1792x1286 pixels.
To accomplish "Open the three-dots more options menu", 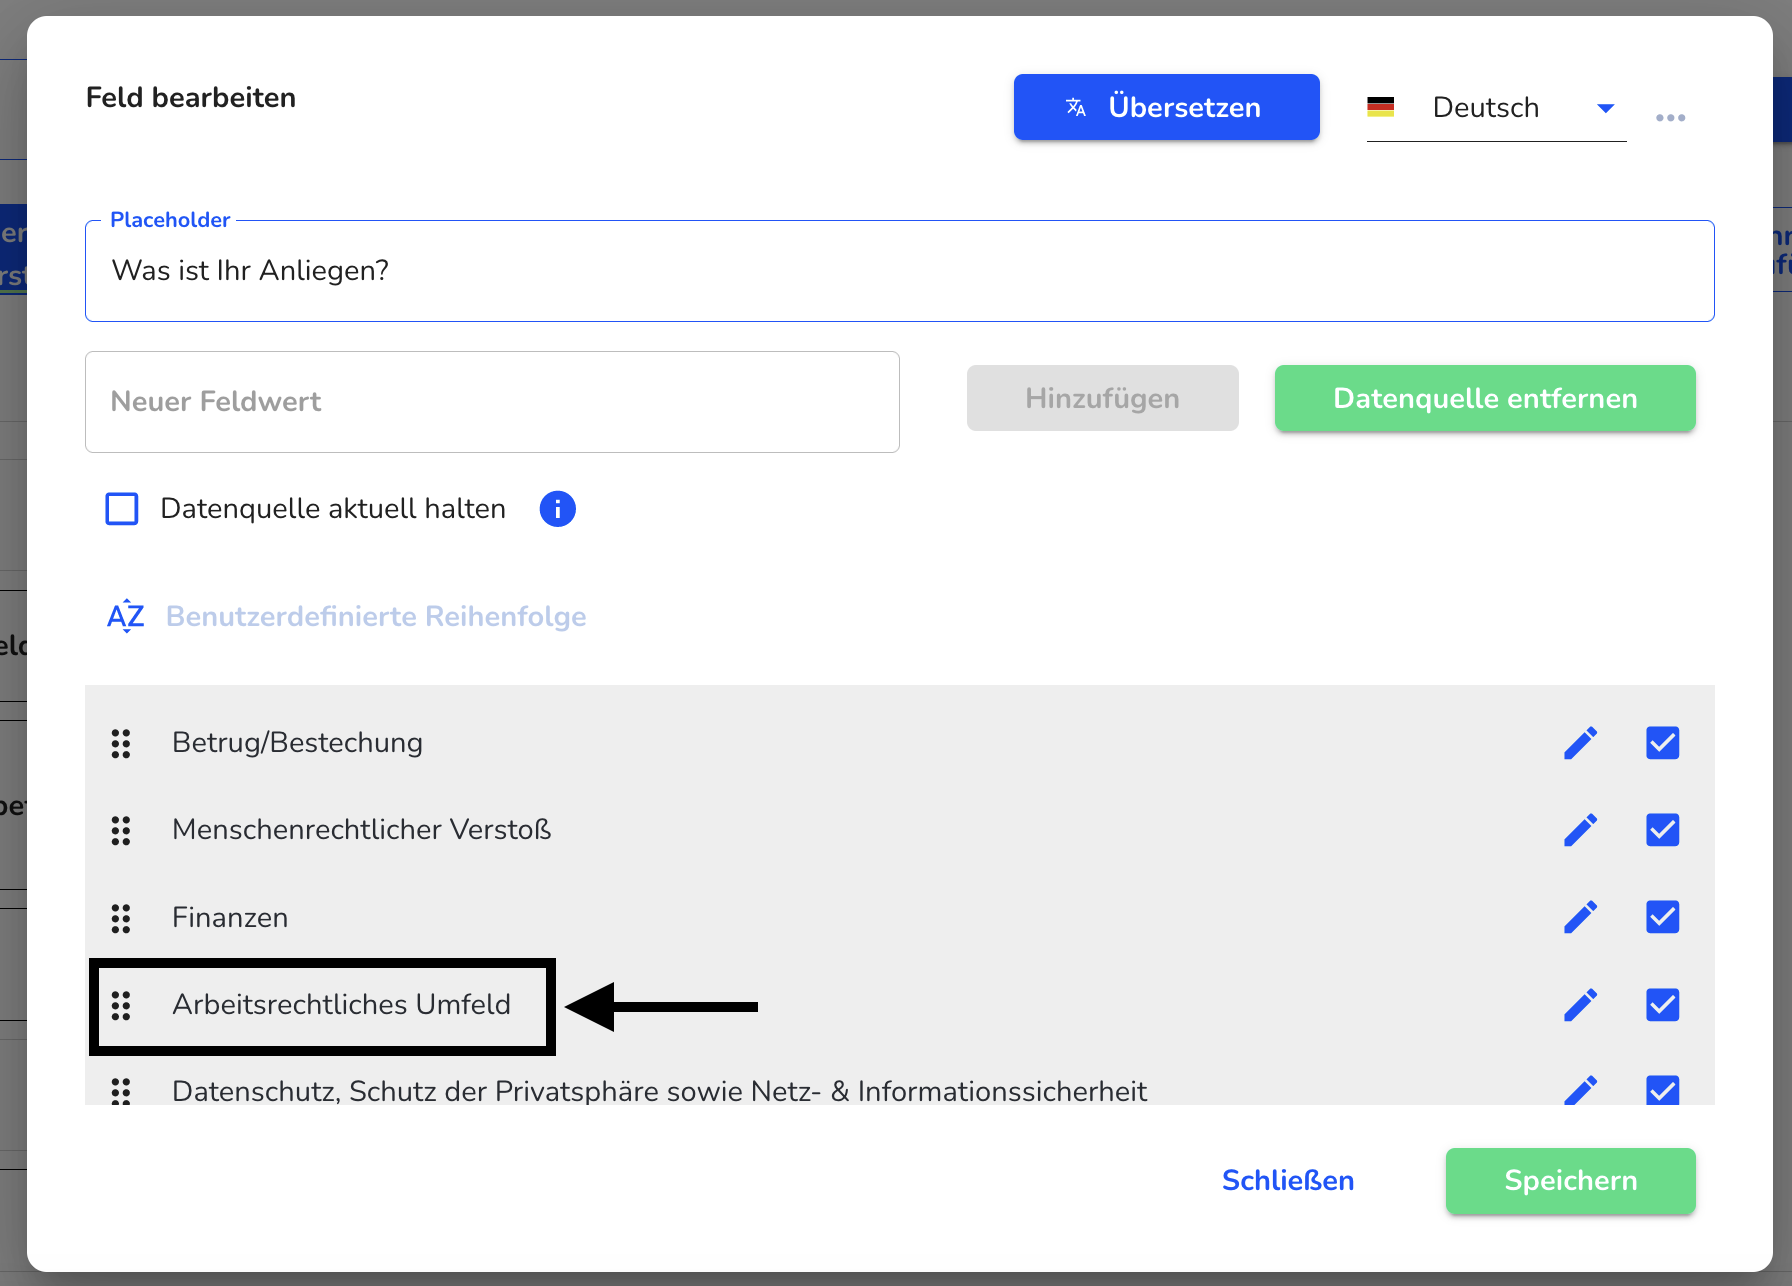I will (1670, 118).
